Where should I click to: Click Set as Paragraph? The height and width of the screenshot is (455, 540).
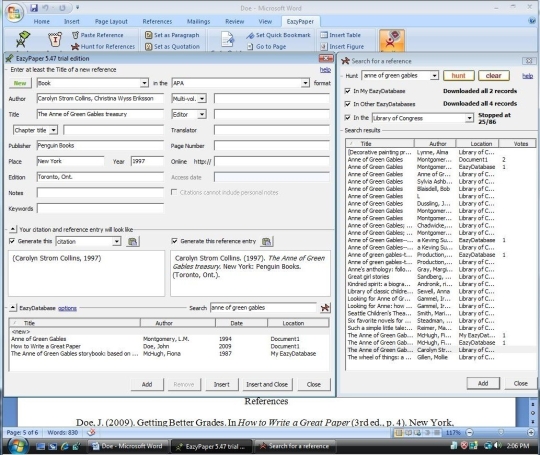coord(172,35)
